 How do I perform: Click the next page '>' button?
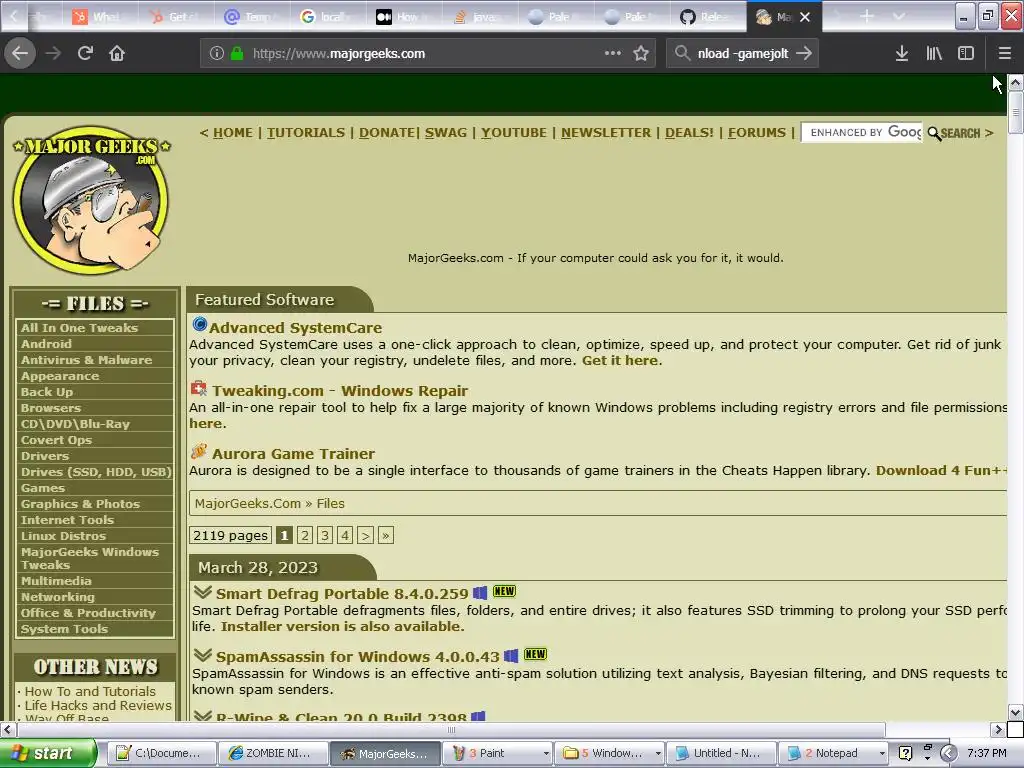[x=365, y=536]
